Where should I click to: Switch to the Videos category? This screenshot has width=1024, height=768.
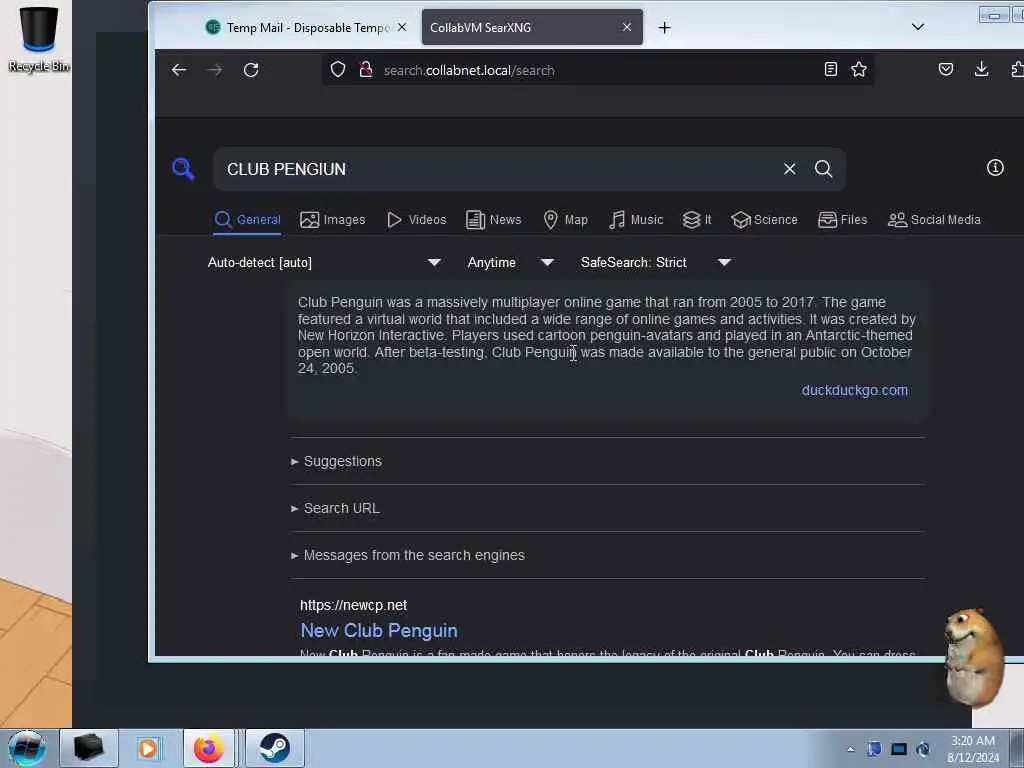point(417,220)
